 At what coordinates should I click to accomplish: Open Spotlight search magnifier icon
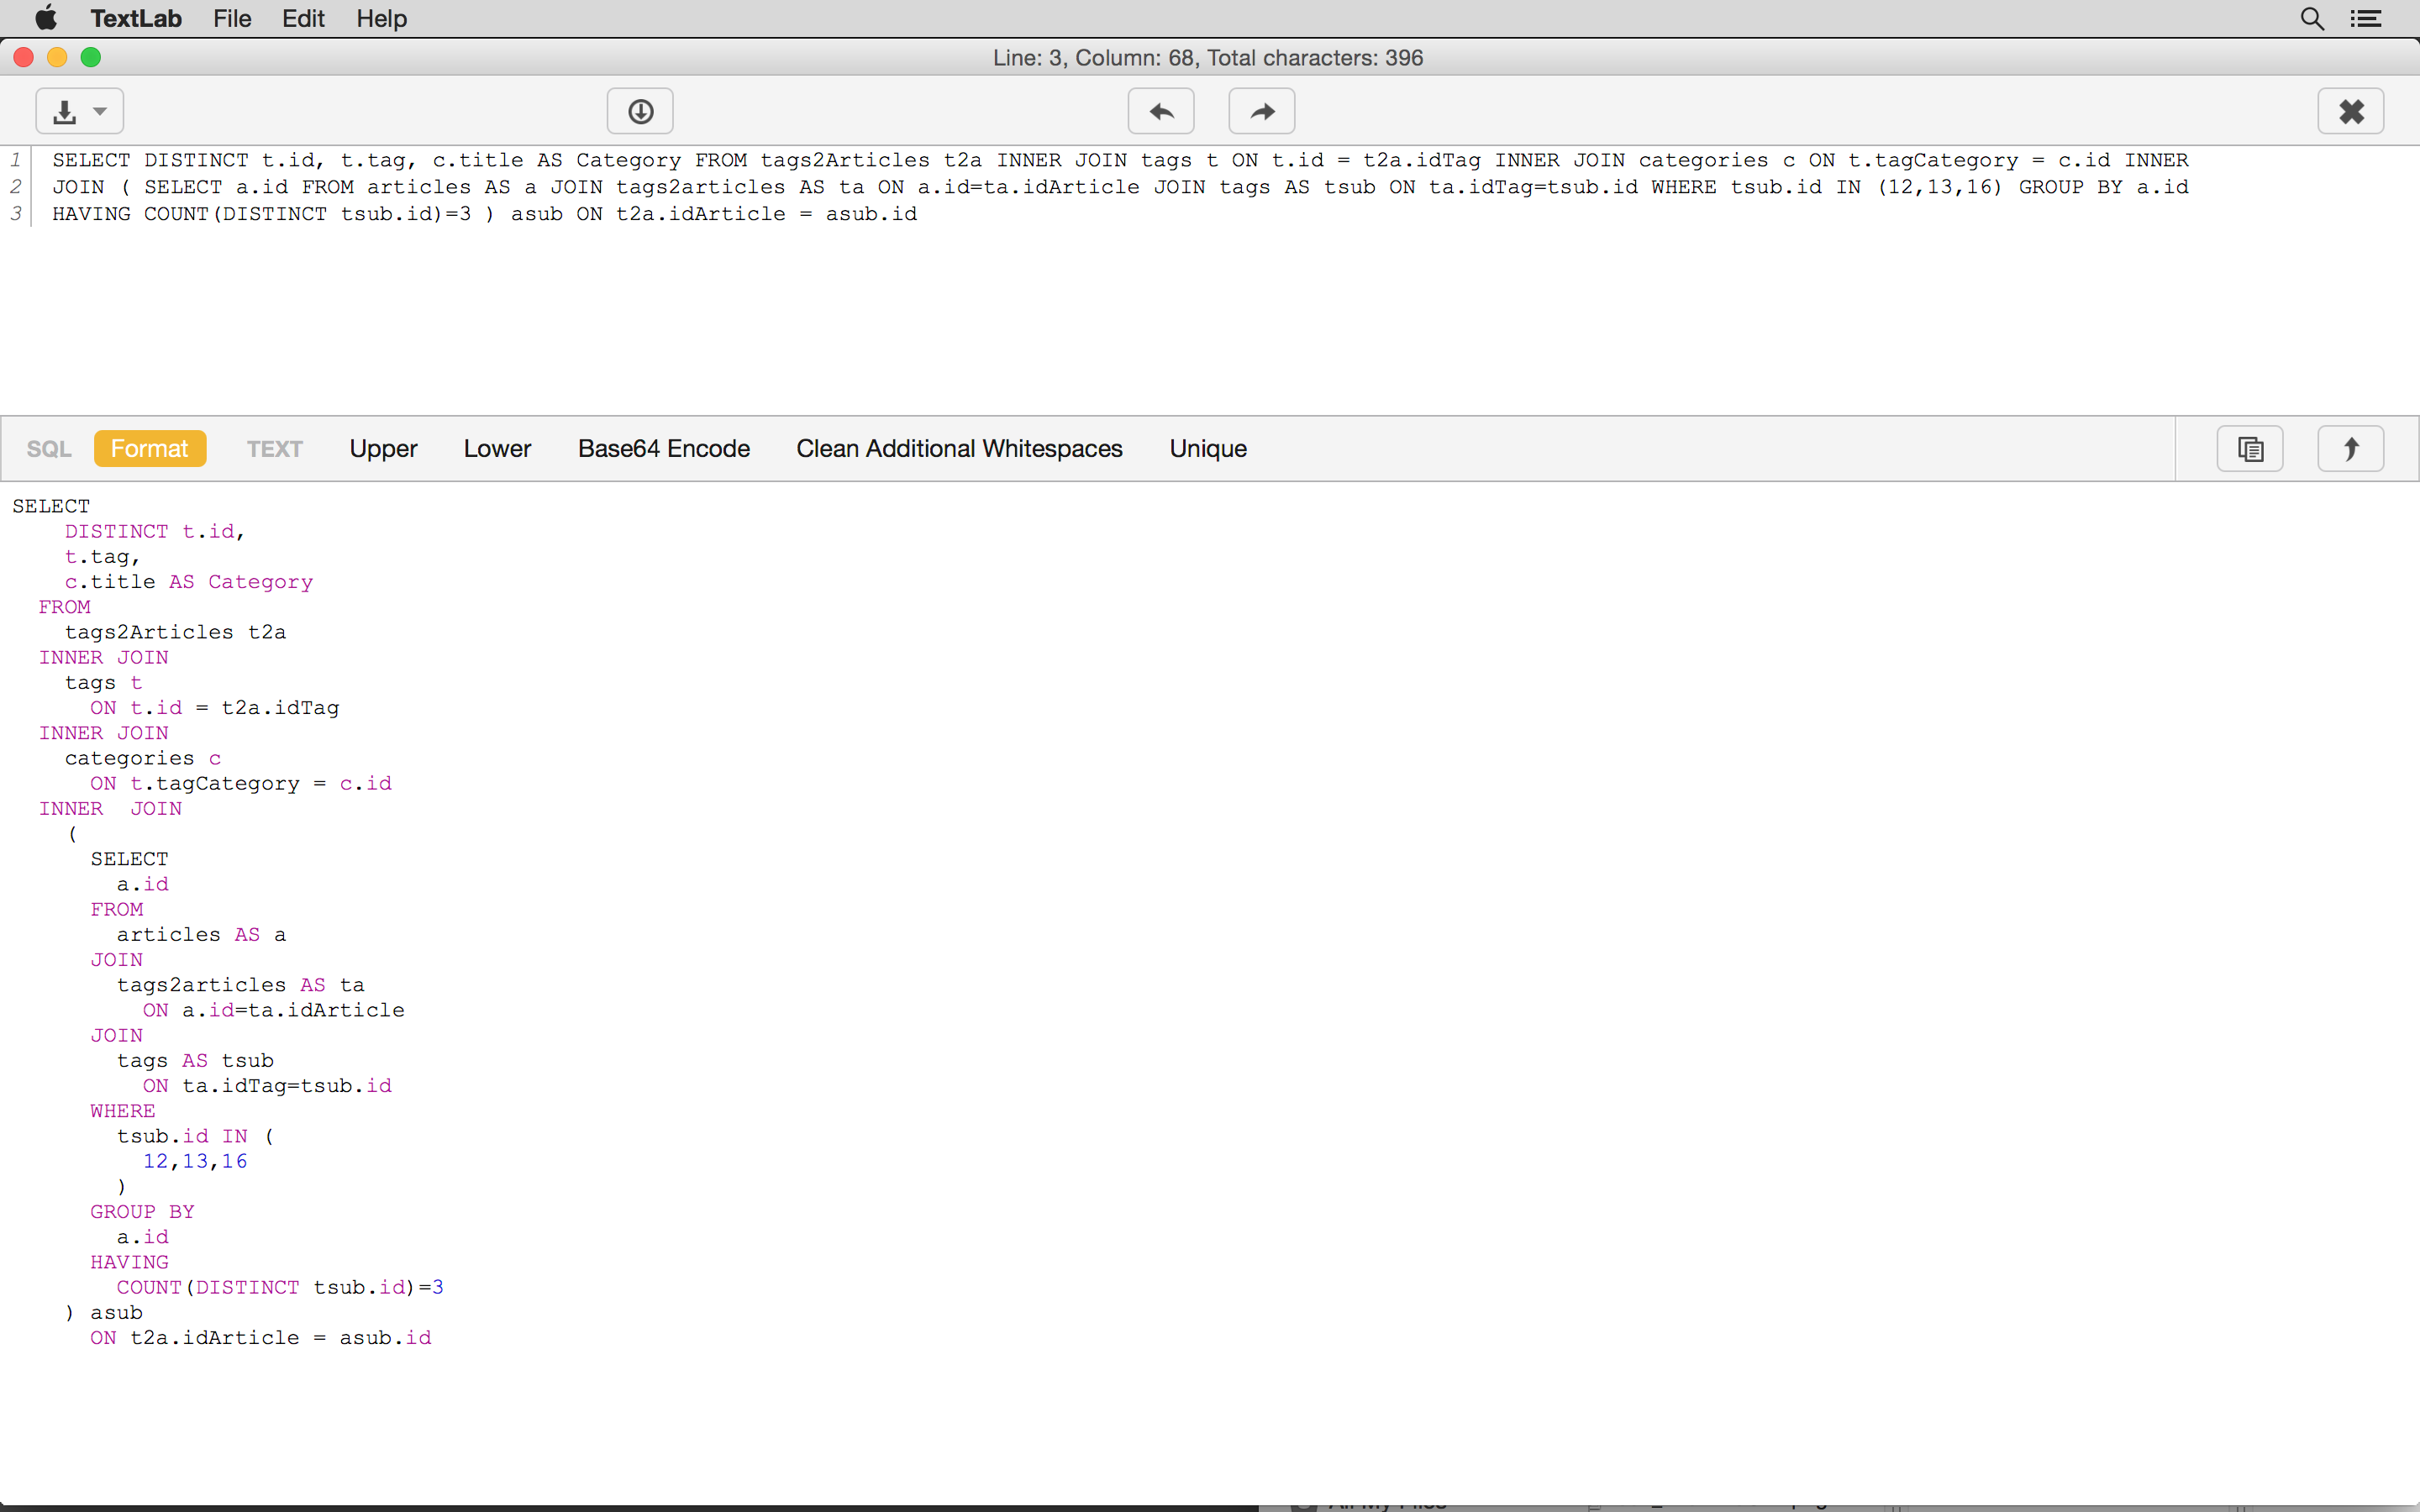pyautogui.click(x=2312, y=19)
